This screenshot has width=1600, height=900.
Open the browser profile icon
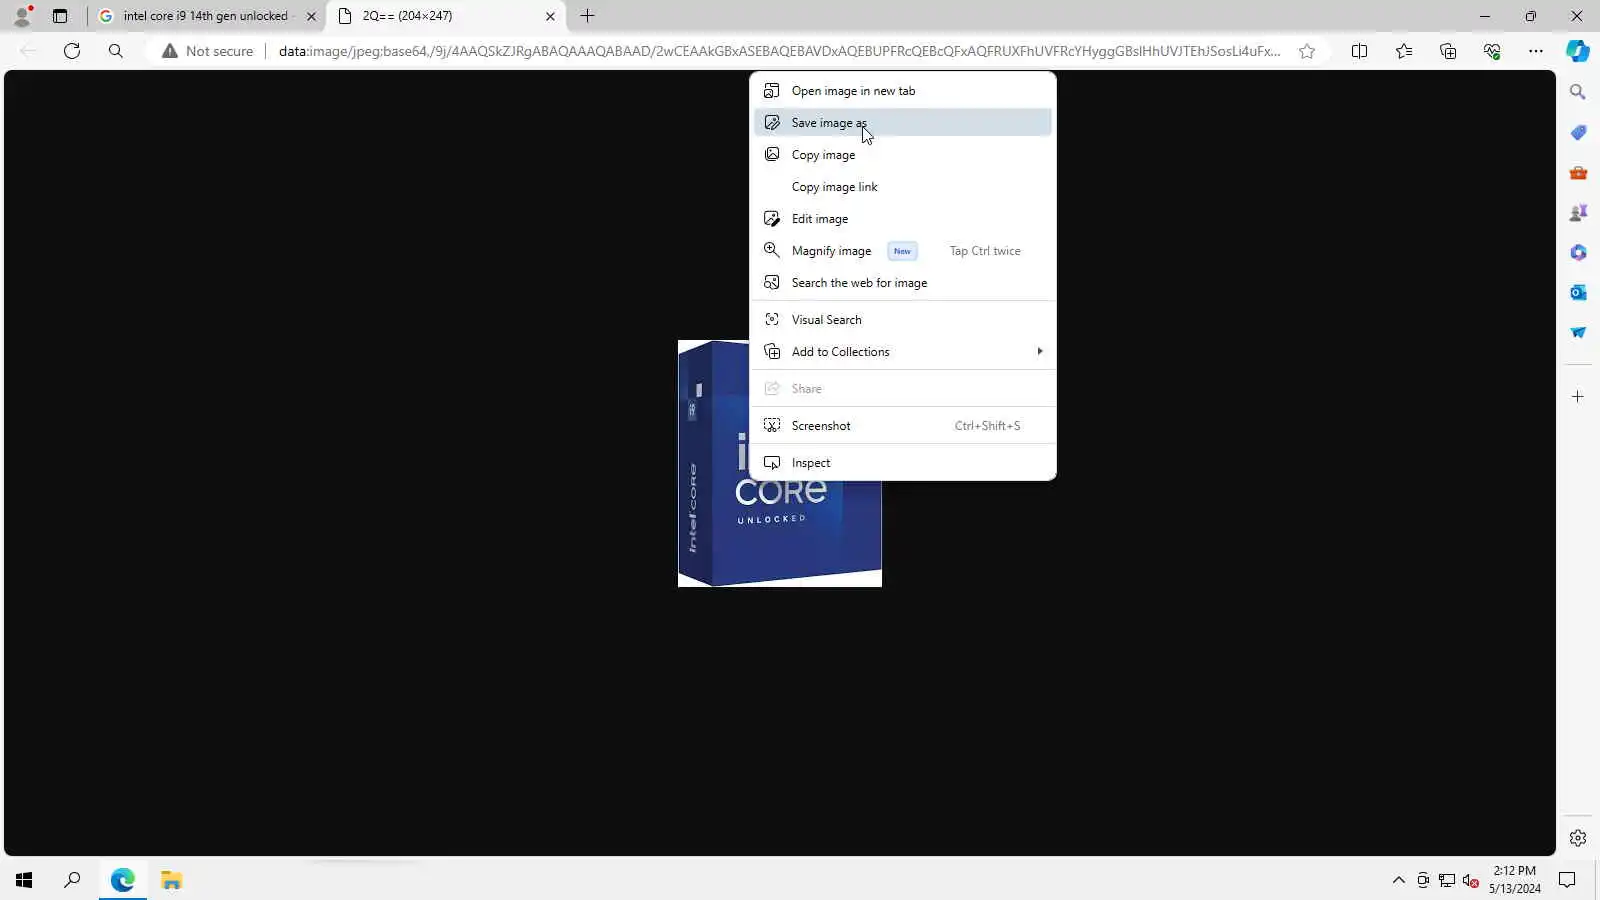pos(22,16)
